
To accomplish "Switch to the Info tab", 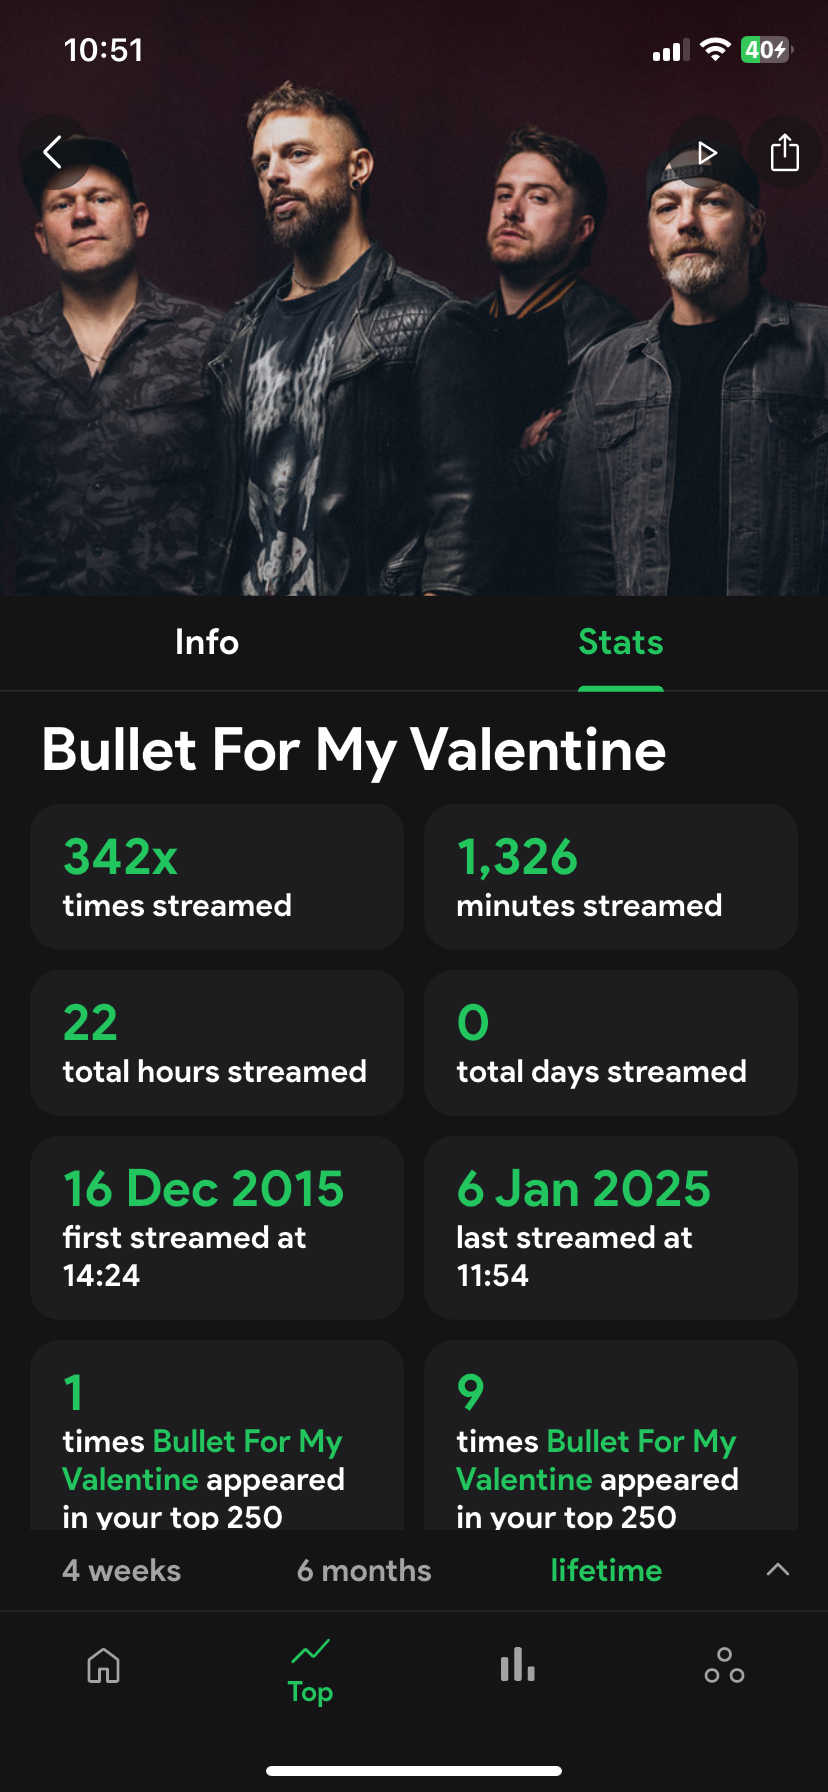I will tap(207, 642).
